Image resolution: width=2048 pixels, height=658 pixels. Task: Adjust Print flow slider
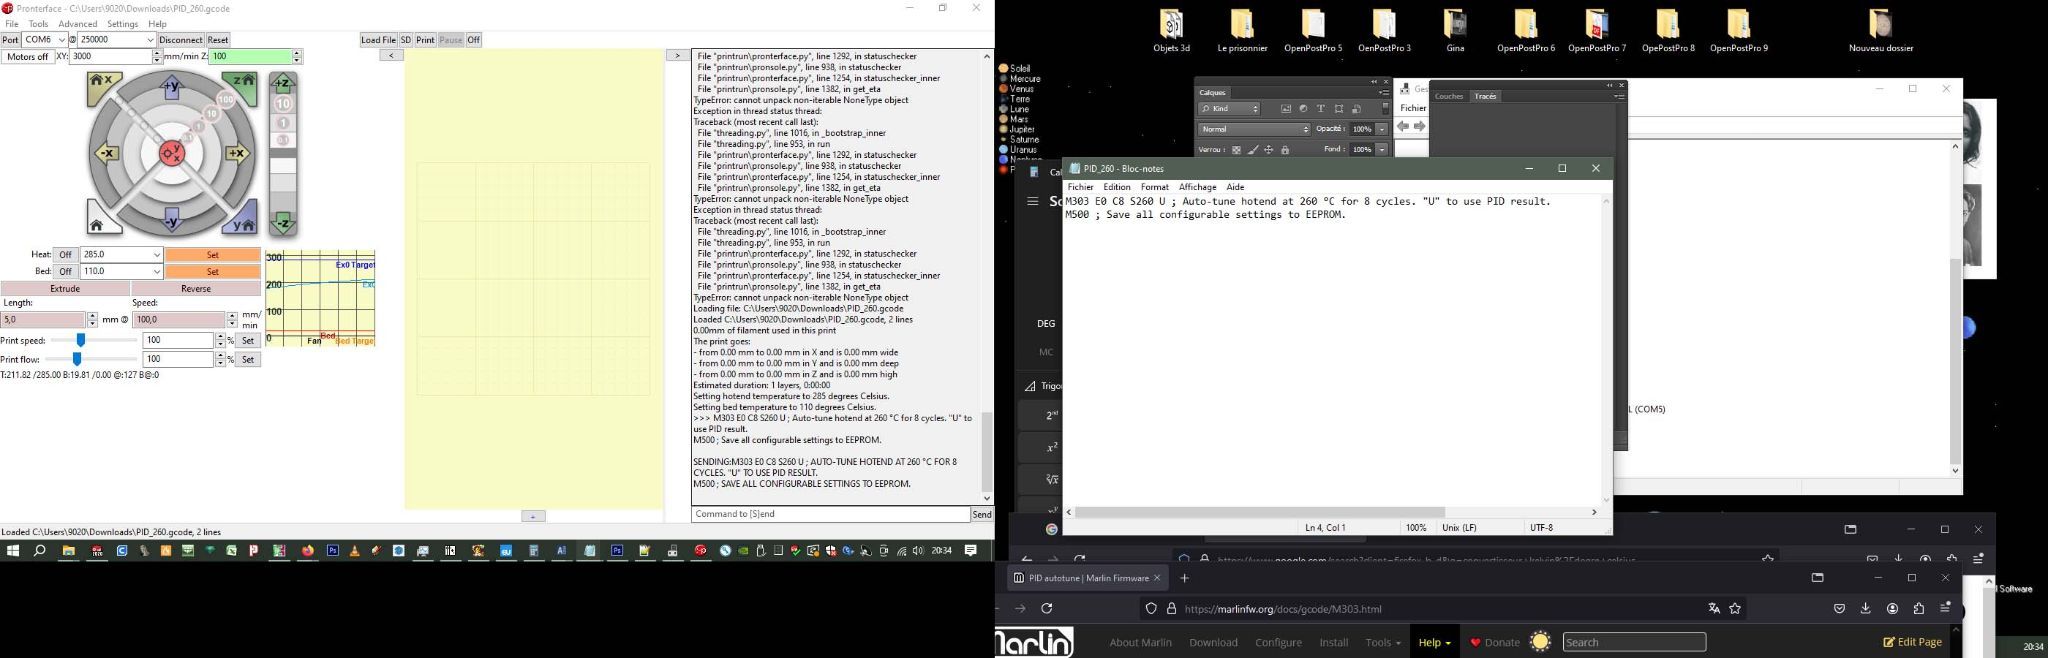(76, 359)
